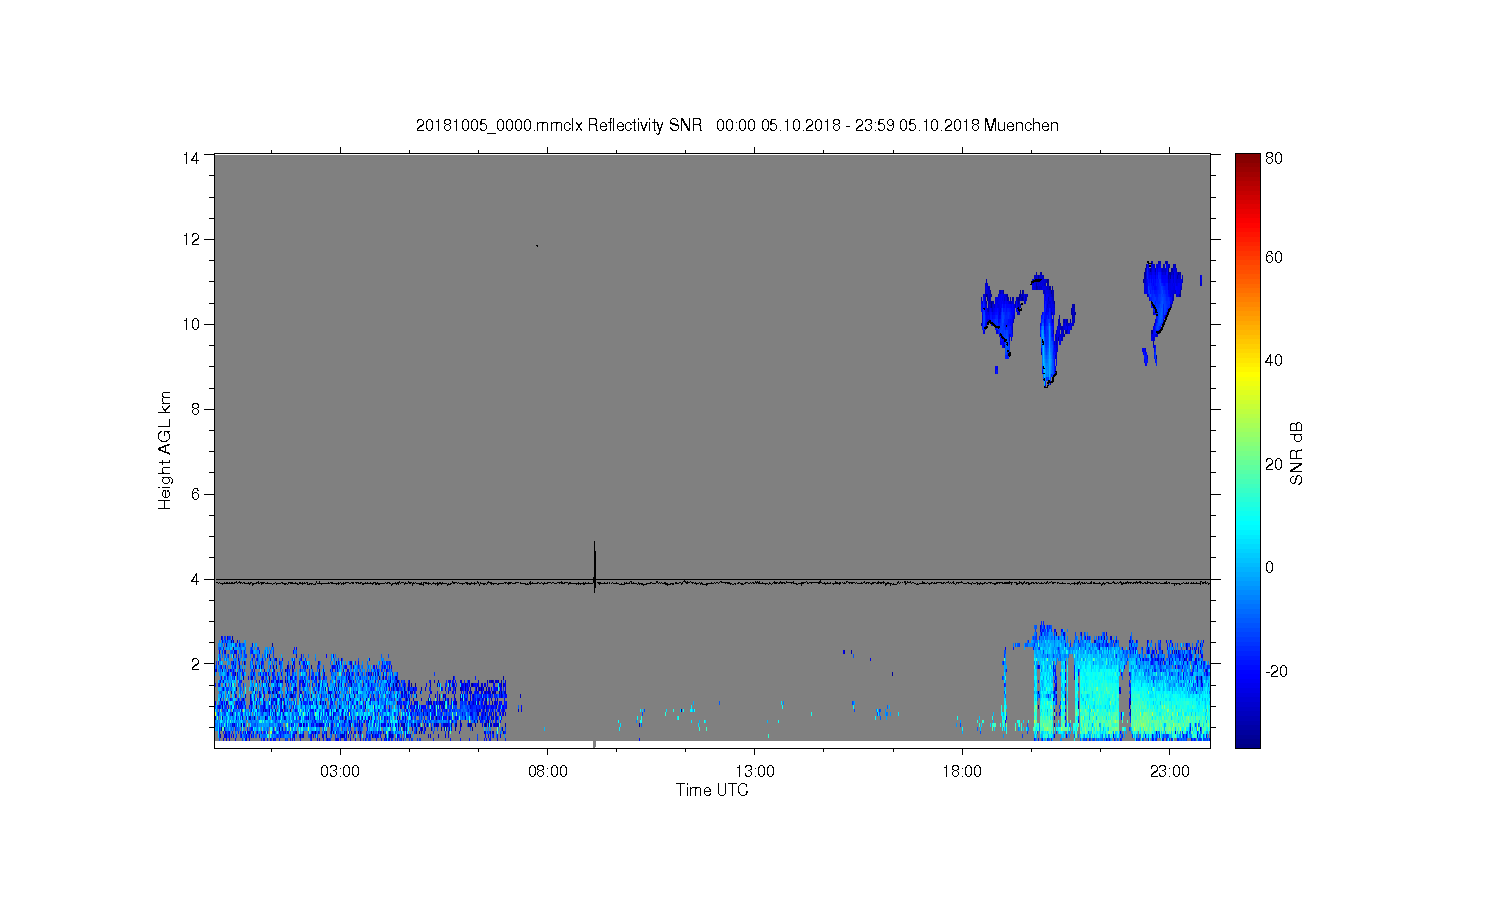Click the high cloud echo near 23:00
Screen dimensions: 1500x900
point(1161,298)
